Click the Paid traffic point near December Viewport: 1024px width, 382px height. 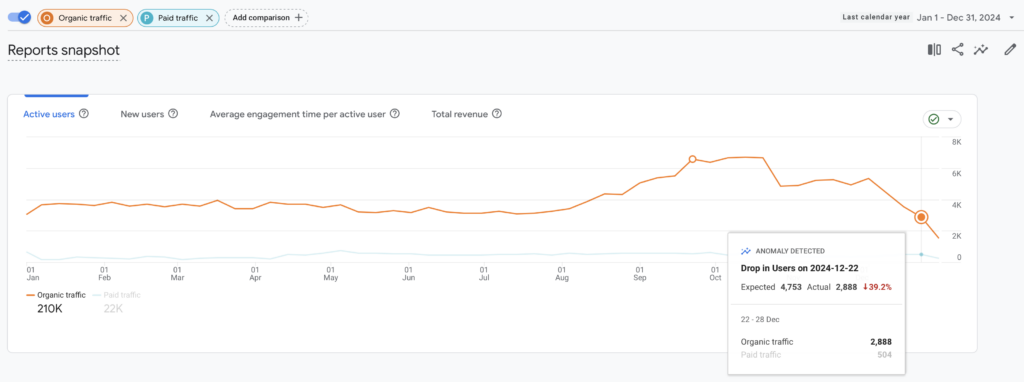921,254
